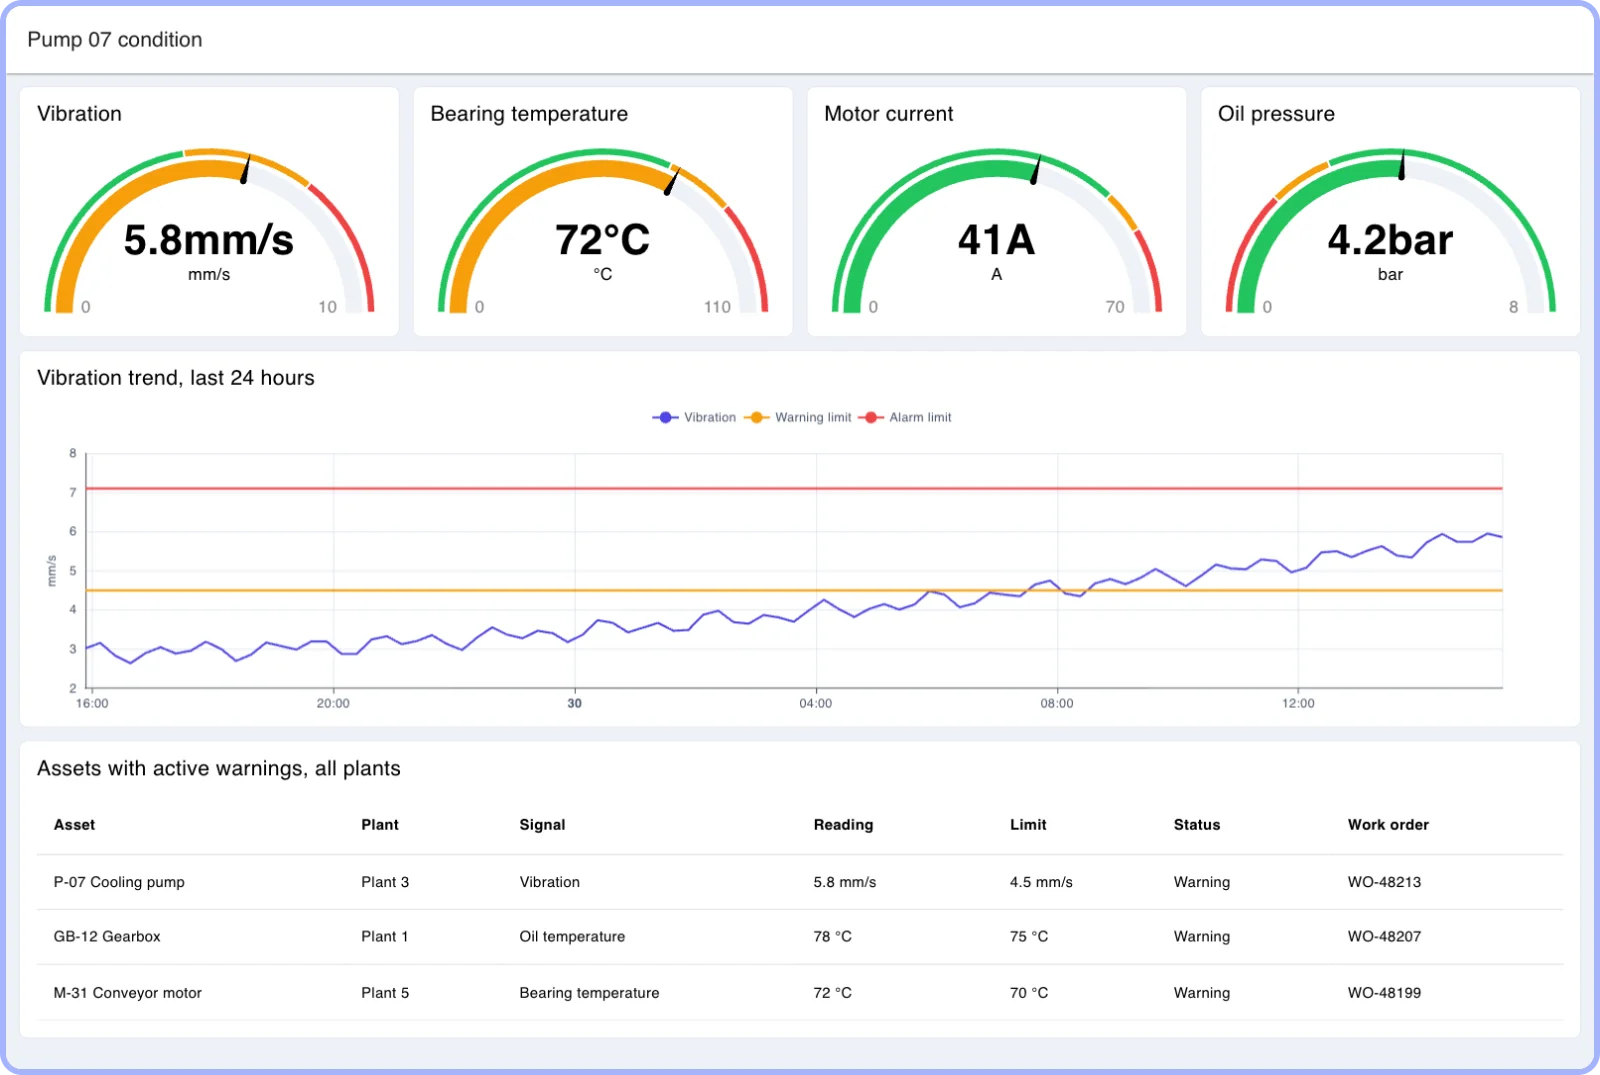Click the 75 °C limit cell
This screenshot has width=1600, height=1075.
1029,937
